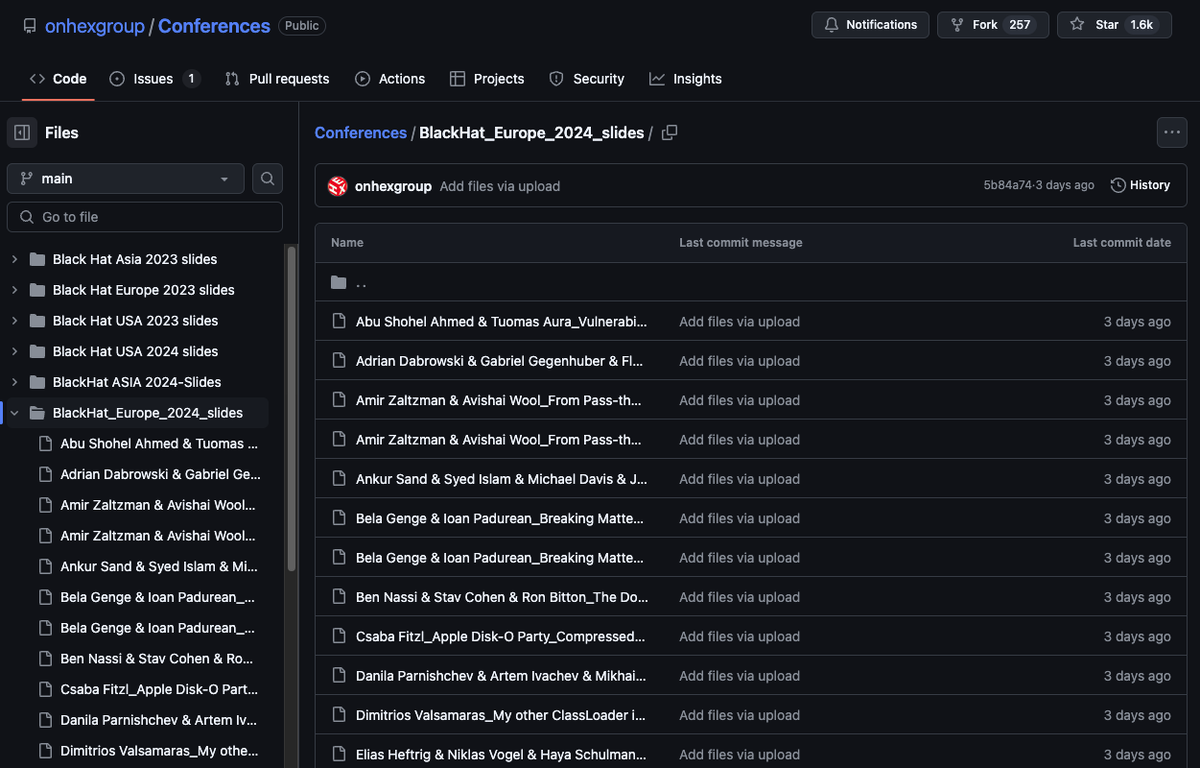Focus the Go to file input
The width and height of the screenshot is (1200, 768).
click(x=145, y=217)
